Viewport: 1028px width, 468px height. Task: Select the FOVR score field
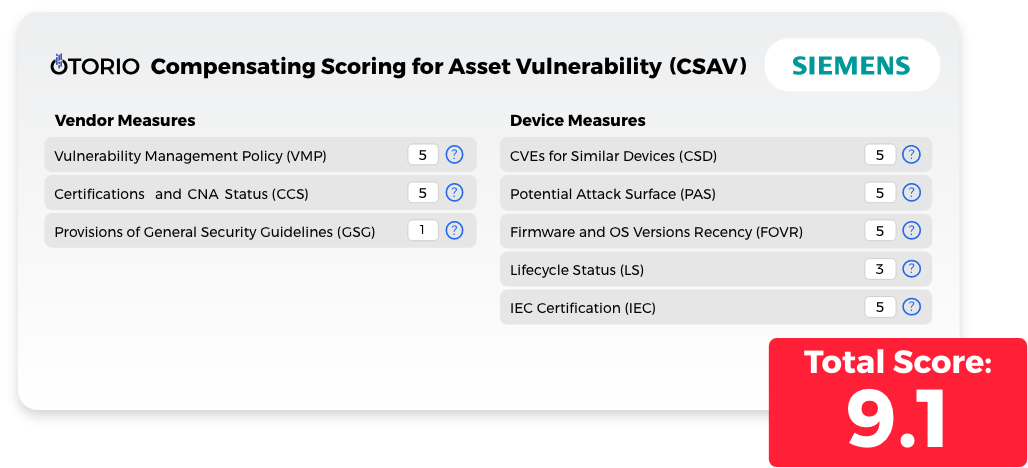880,231
